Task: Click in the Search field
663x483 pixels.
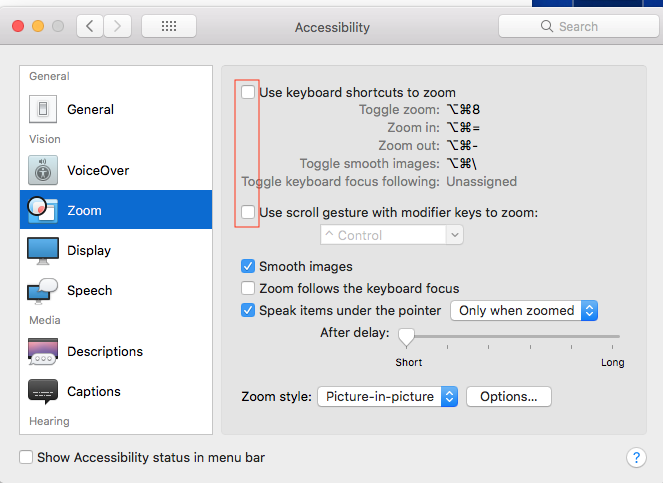Action: [x=580, y=26]
